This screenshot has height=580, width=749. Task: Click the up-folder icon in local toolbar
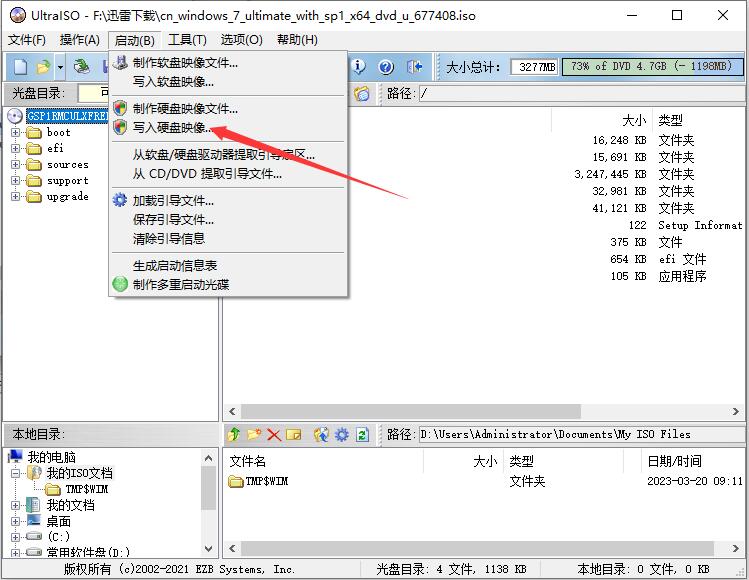click(x=234, y=434)
